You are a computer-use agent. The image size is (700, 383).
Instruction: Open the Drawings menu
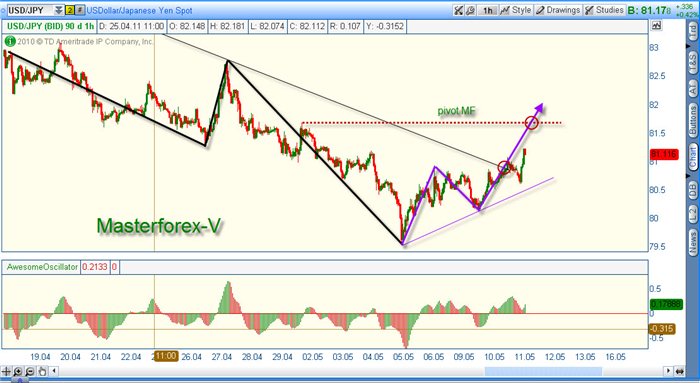[x=558, y=10]
